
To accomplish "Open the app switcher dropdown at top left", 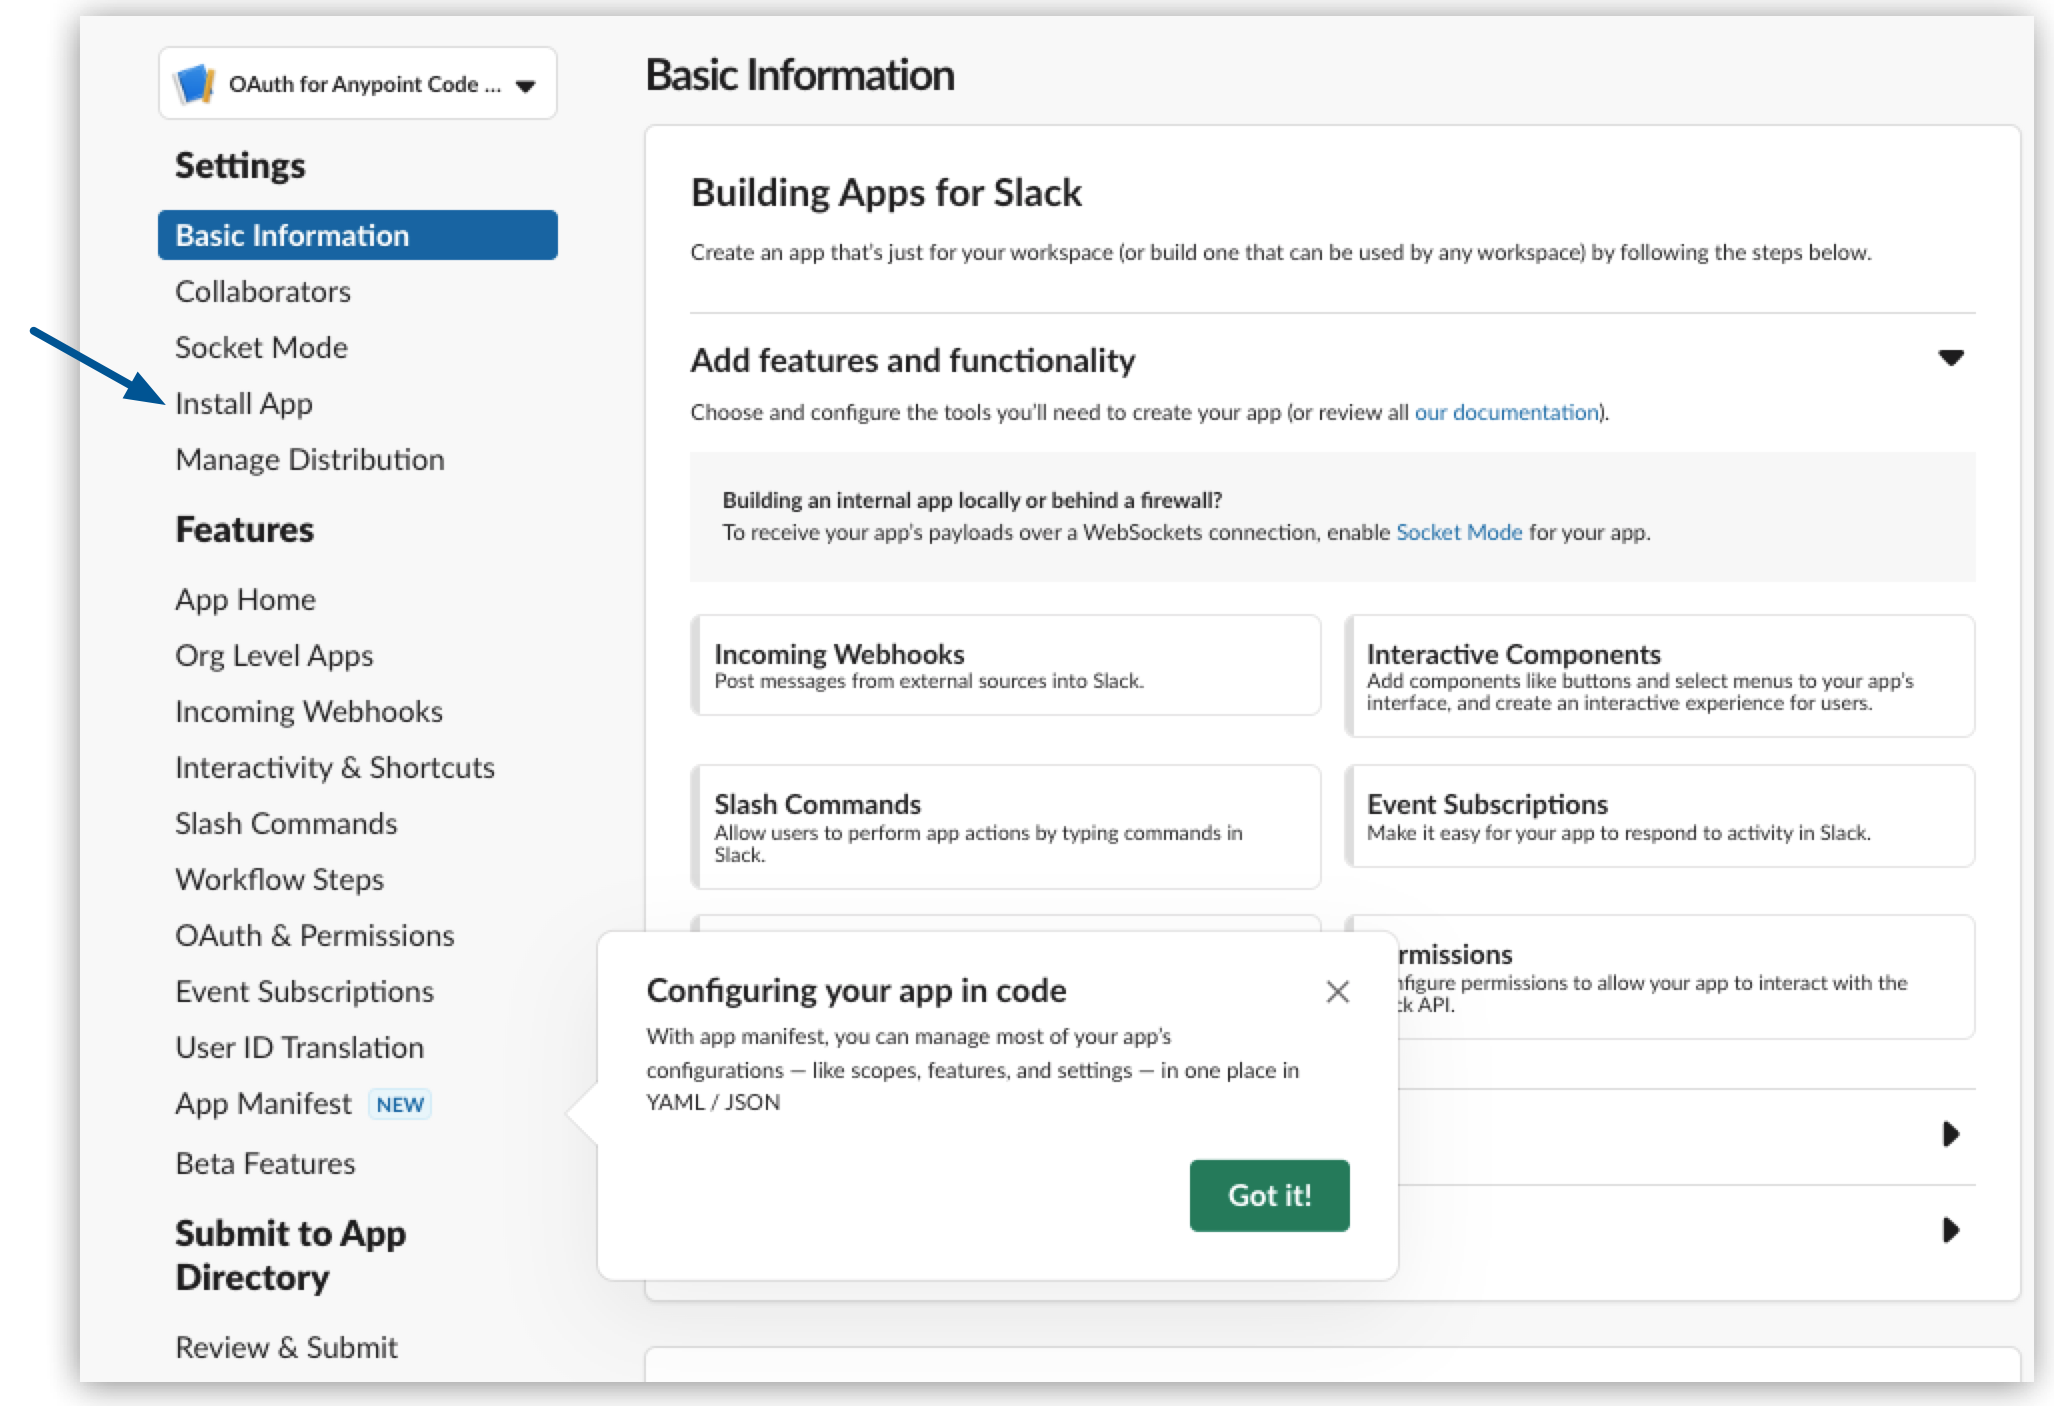I will click(524, 84).
